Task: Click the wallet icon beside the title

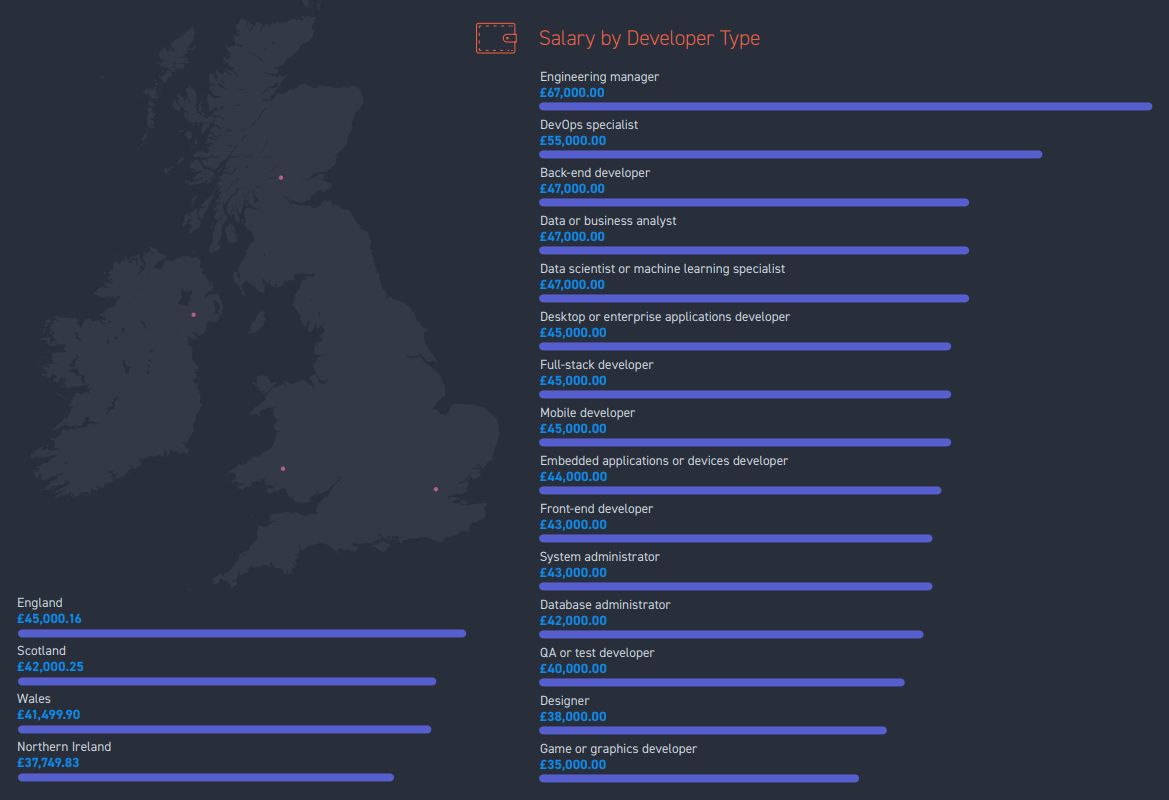Action: click(496, 38)
